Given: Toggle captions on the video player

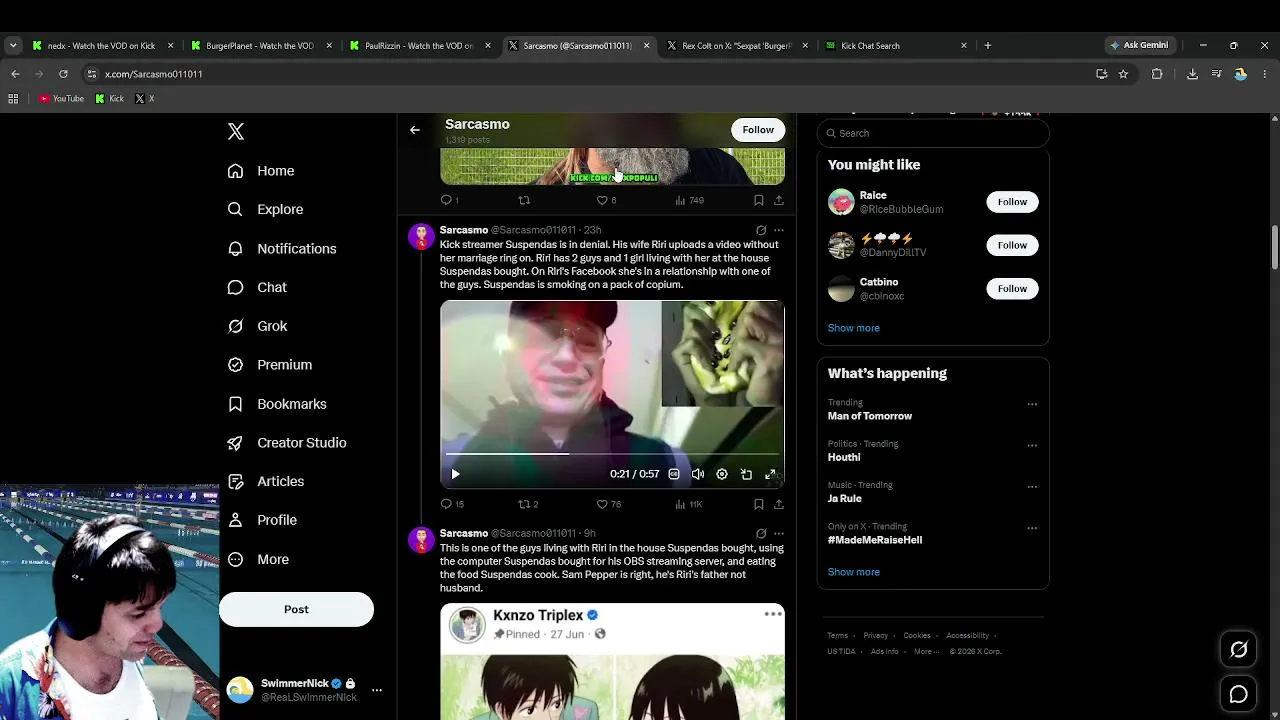Looking at the screenshot, I should click(x=674, y=474).
